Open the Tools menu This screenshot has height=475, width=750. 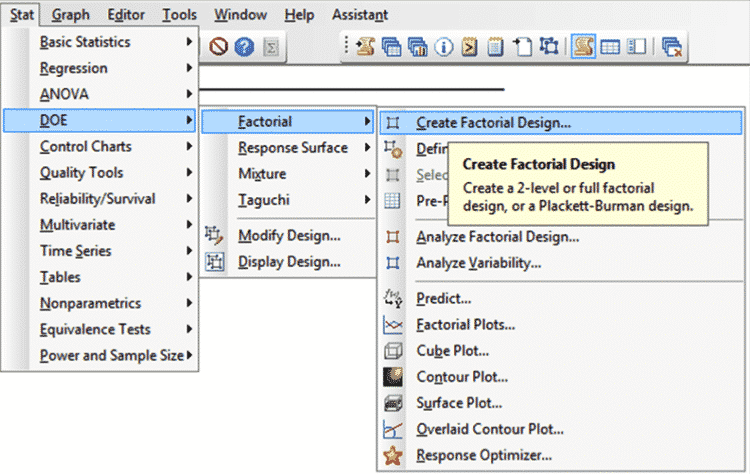[x=179, y=14]
